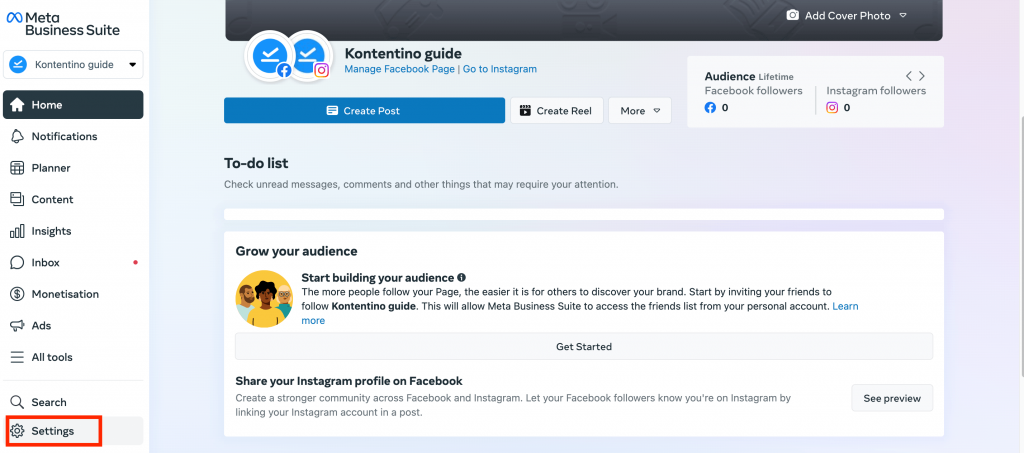
Task: Click the Settings gear icon
Action: (17, 431)
